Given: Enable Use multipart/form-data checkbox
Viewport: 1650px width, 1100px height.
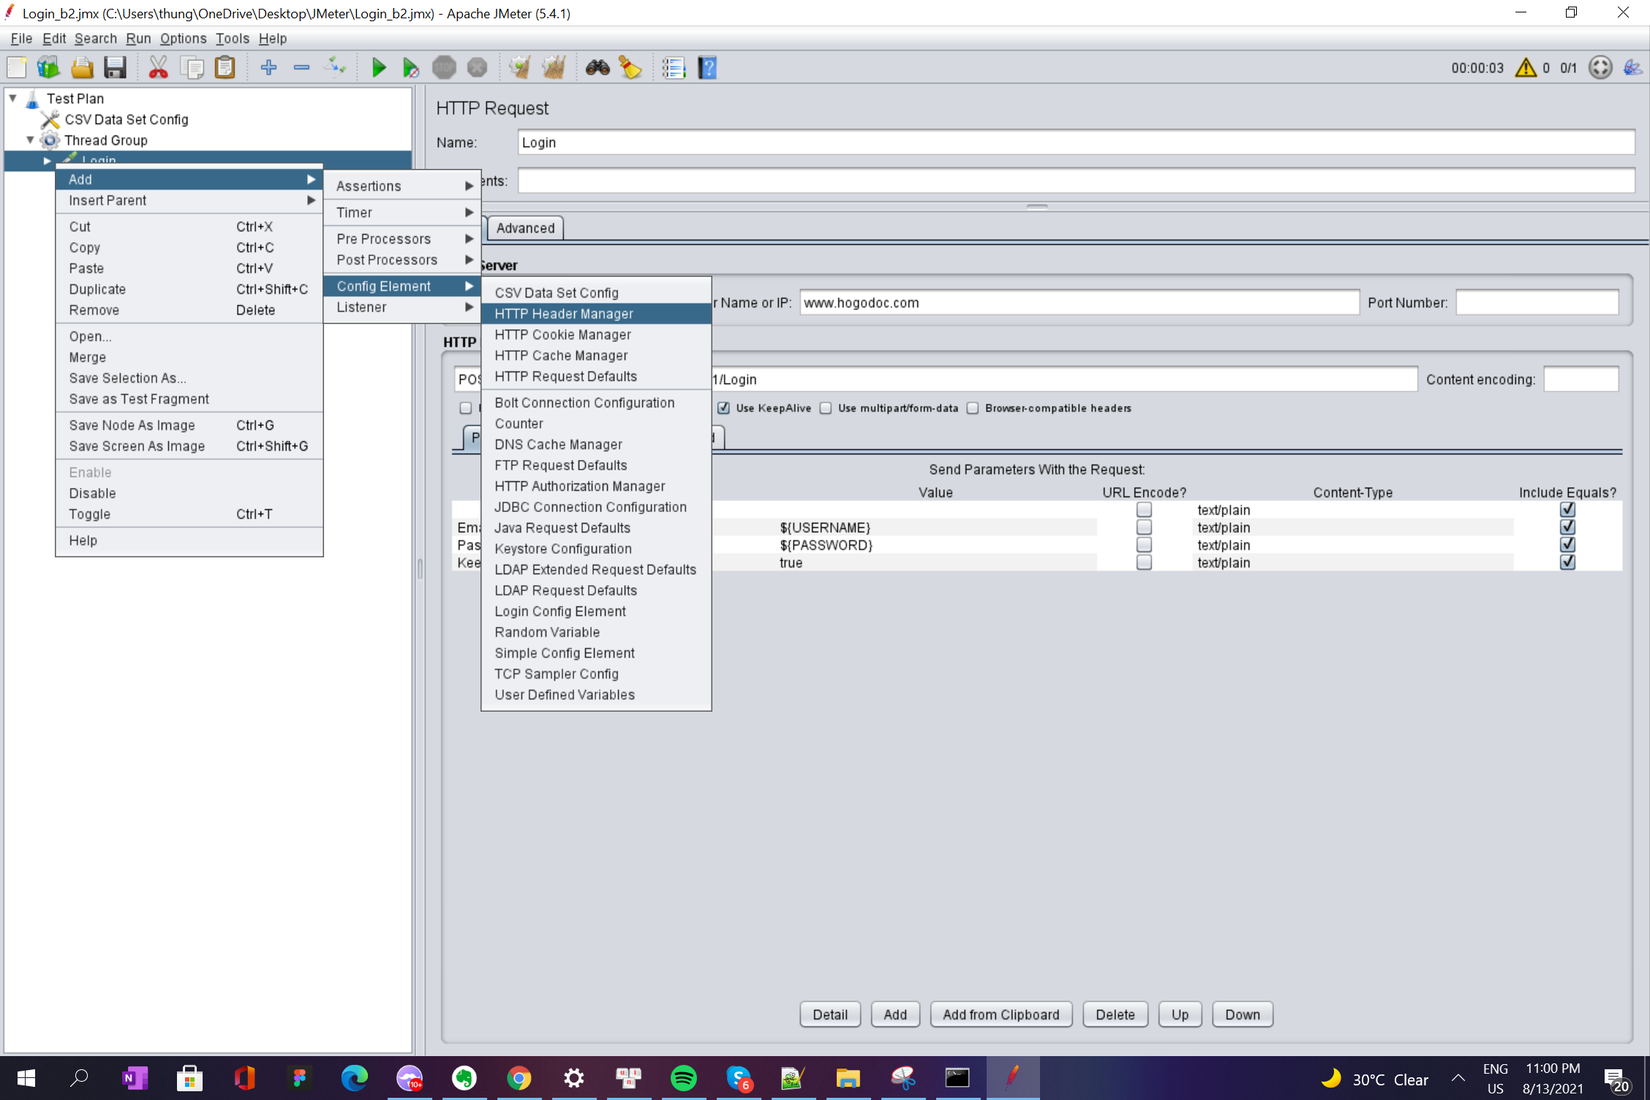Looking at the screenshot, I should click(x=826, y=408).
